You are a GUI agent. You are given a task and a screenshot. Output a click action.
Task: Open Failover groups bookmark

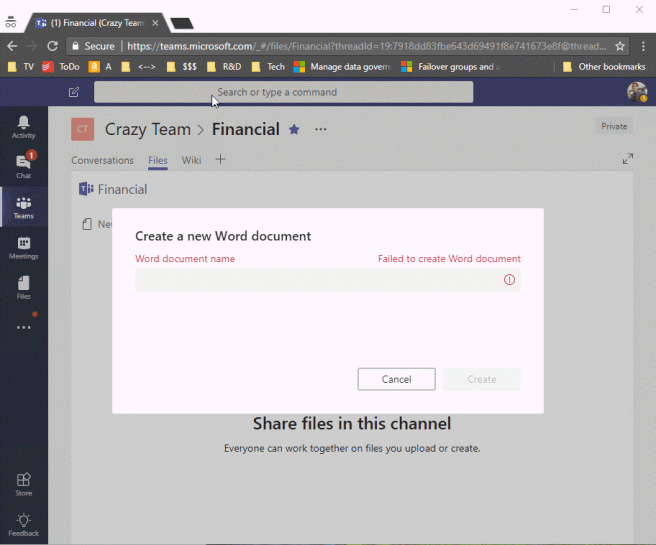pos(451,67)
